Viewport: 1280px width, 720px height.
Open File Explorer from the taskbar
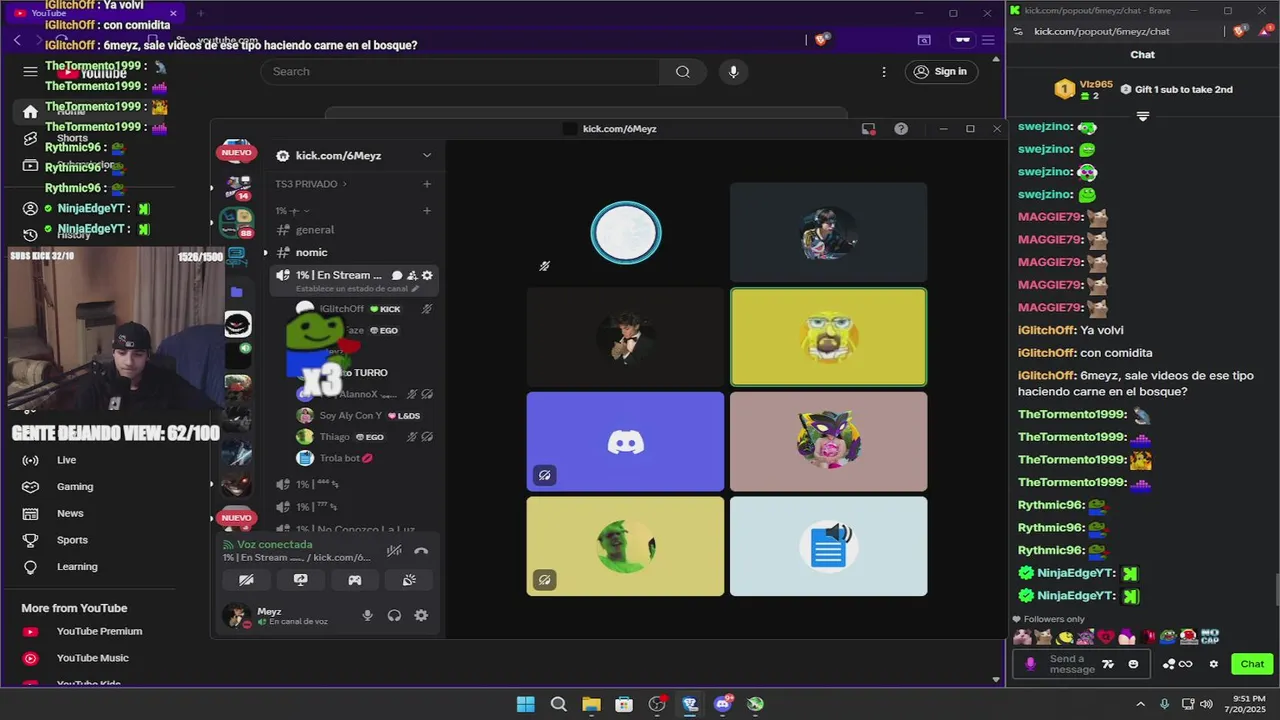tap(591, 704)
